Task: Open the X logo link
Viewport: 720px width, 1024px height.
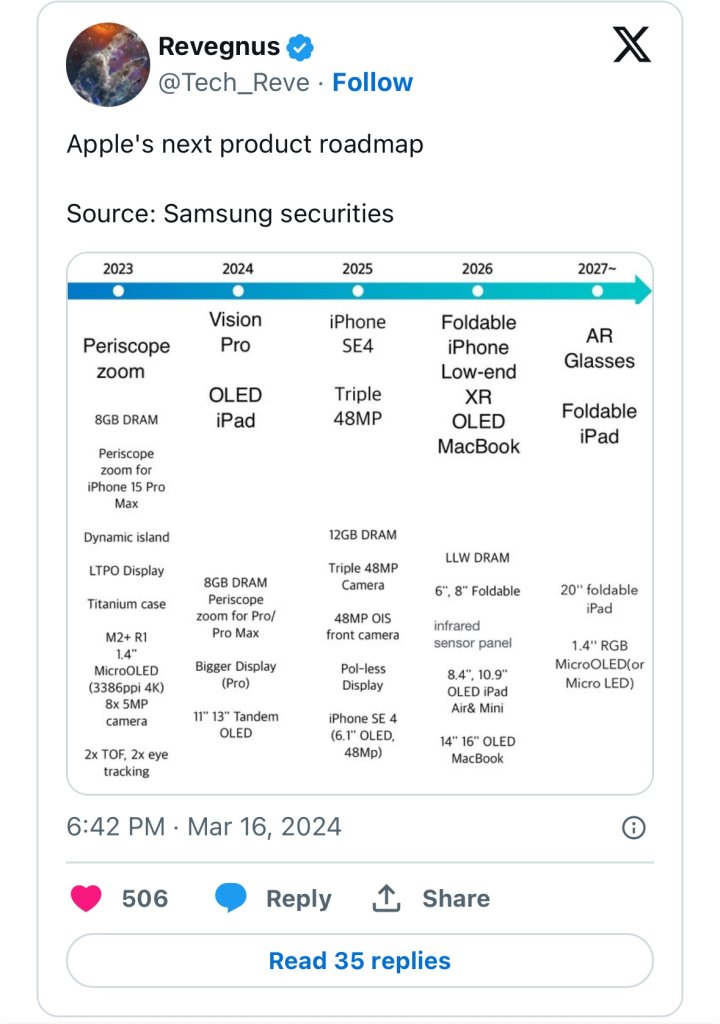Action: pyautogui.click(x=631, y=44)
